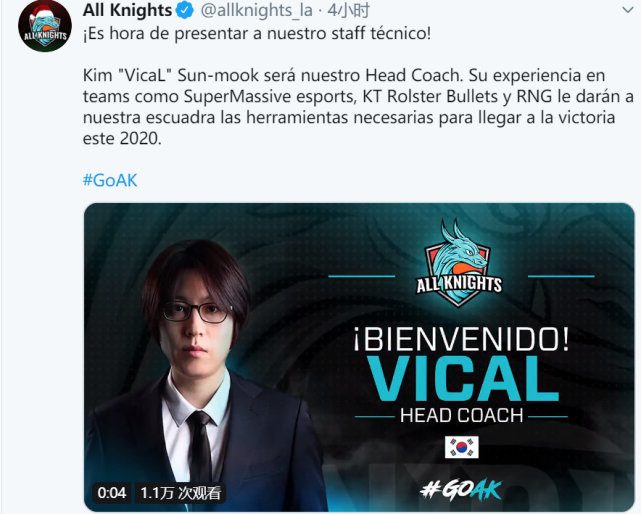Open the @allknights_la handle link
The width and height of the screenshot is (641, 514).
click(257, 11)
